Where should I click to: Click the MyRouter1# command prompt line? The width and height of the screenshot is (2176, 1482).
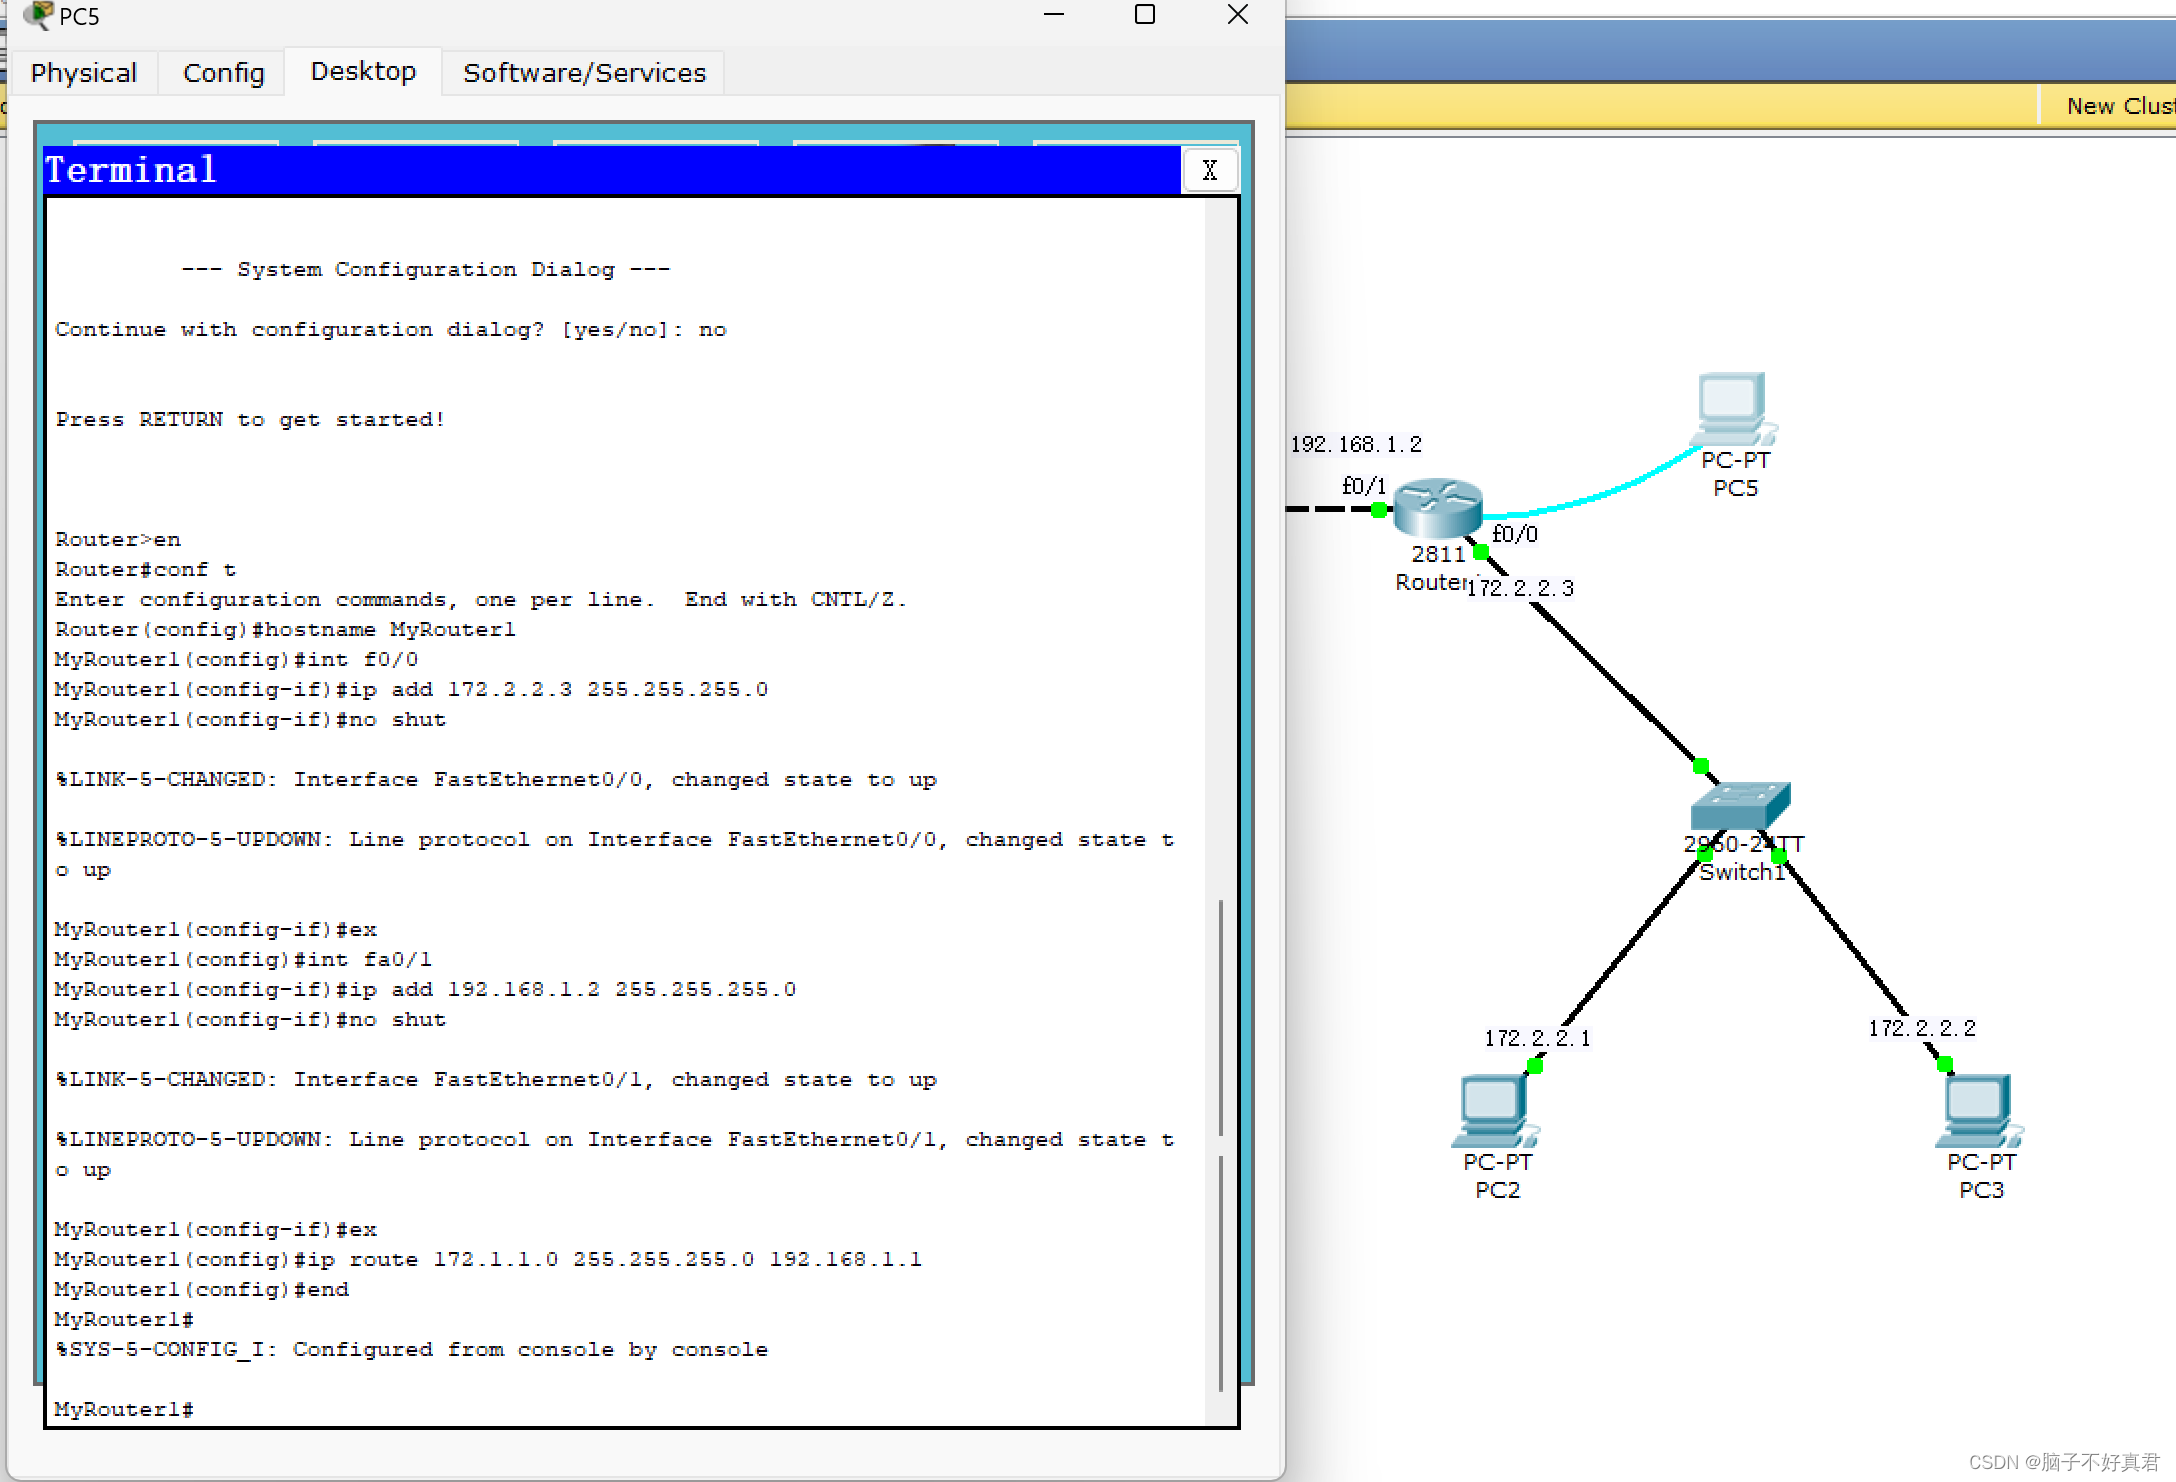(x=124, y=1409)
